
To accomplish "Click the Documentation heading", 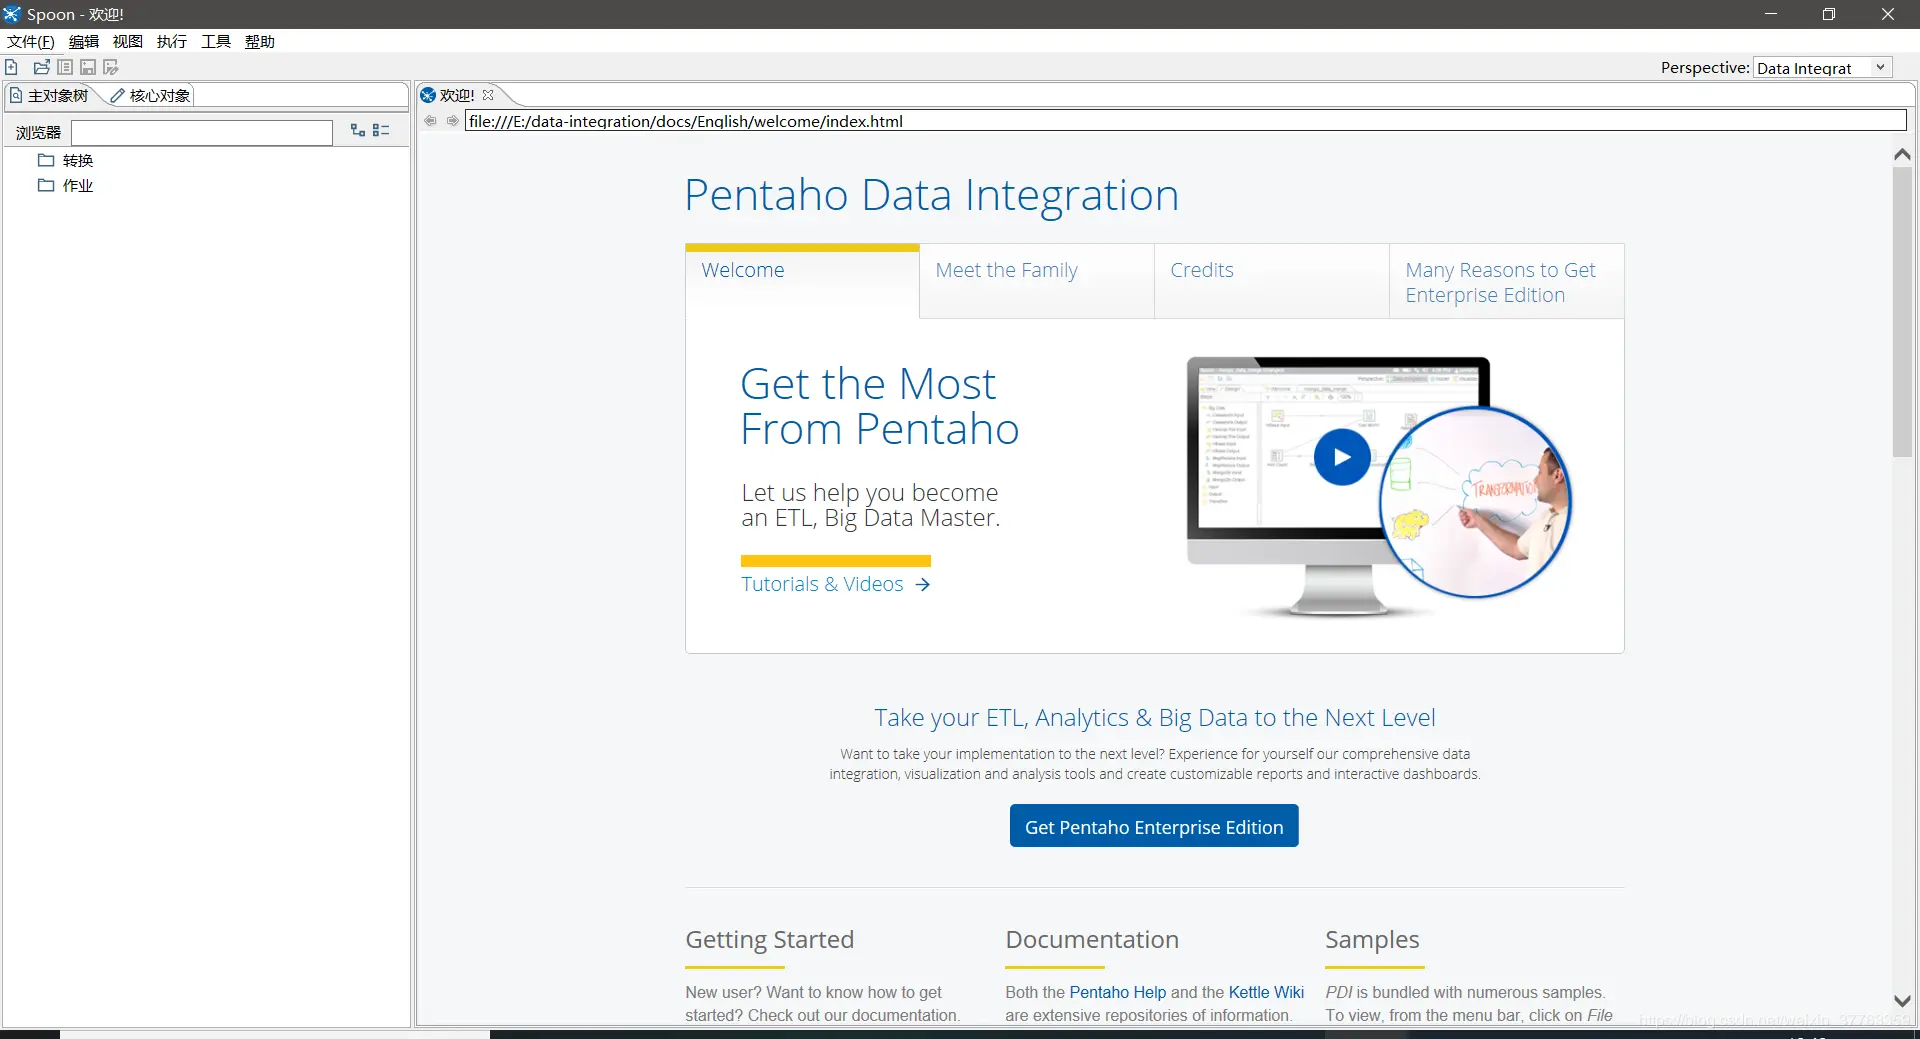I will [1092, 940].
